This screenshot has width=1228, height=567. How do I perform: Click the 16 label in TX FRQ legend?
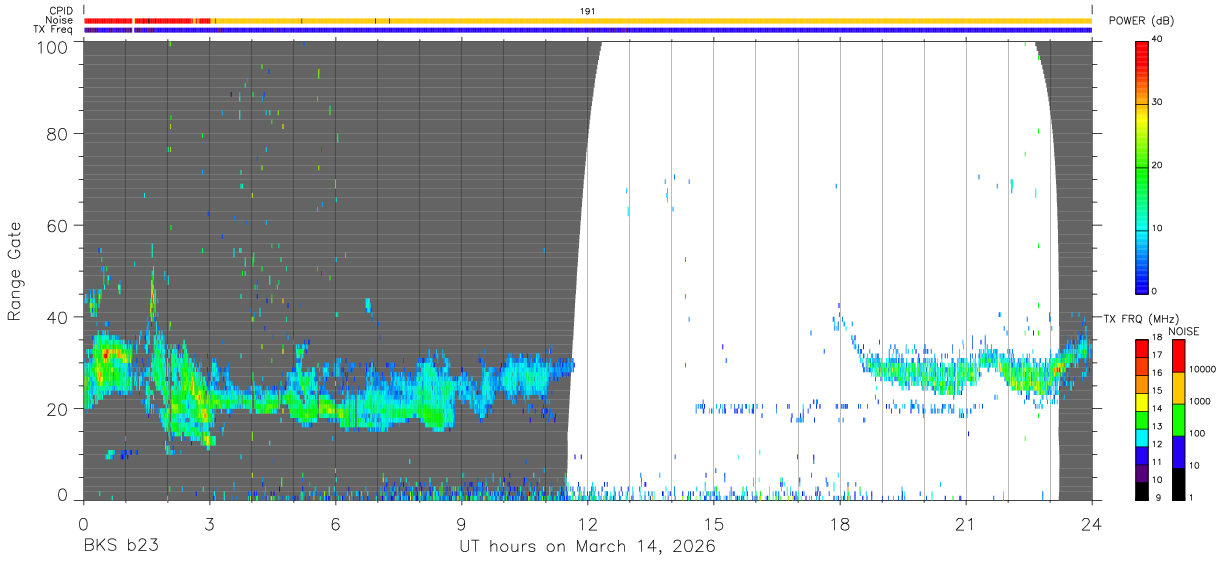[x=1156, y=374]
